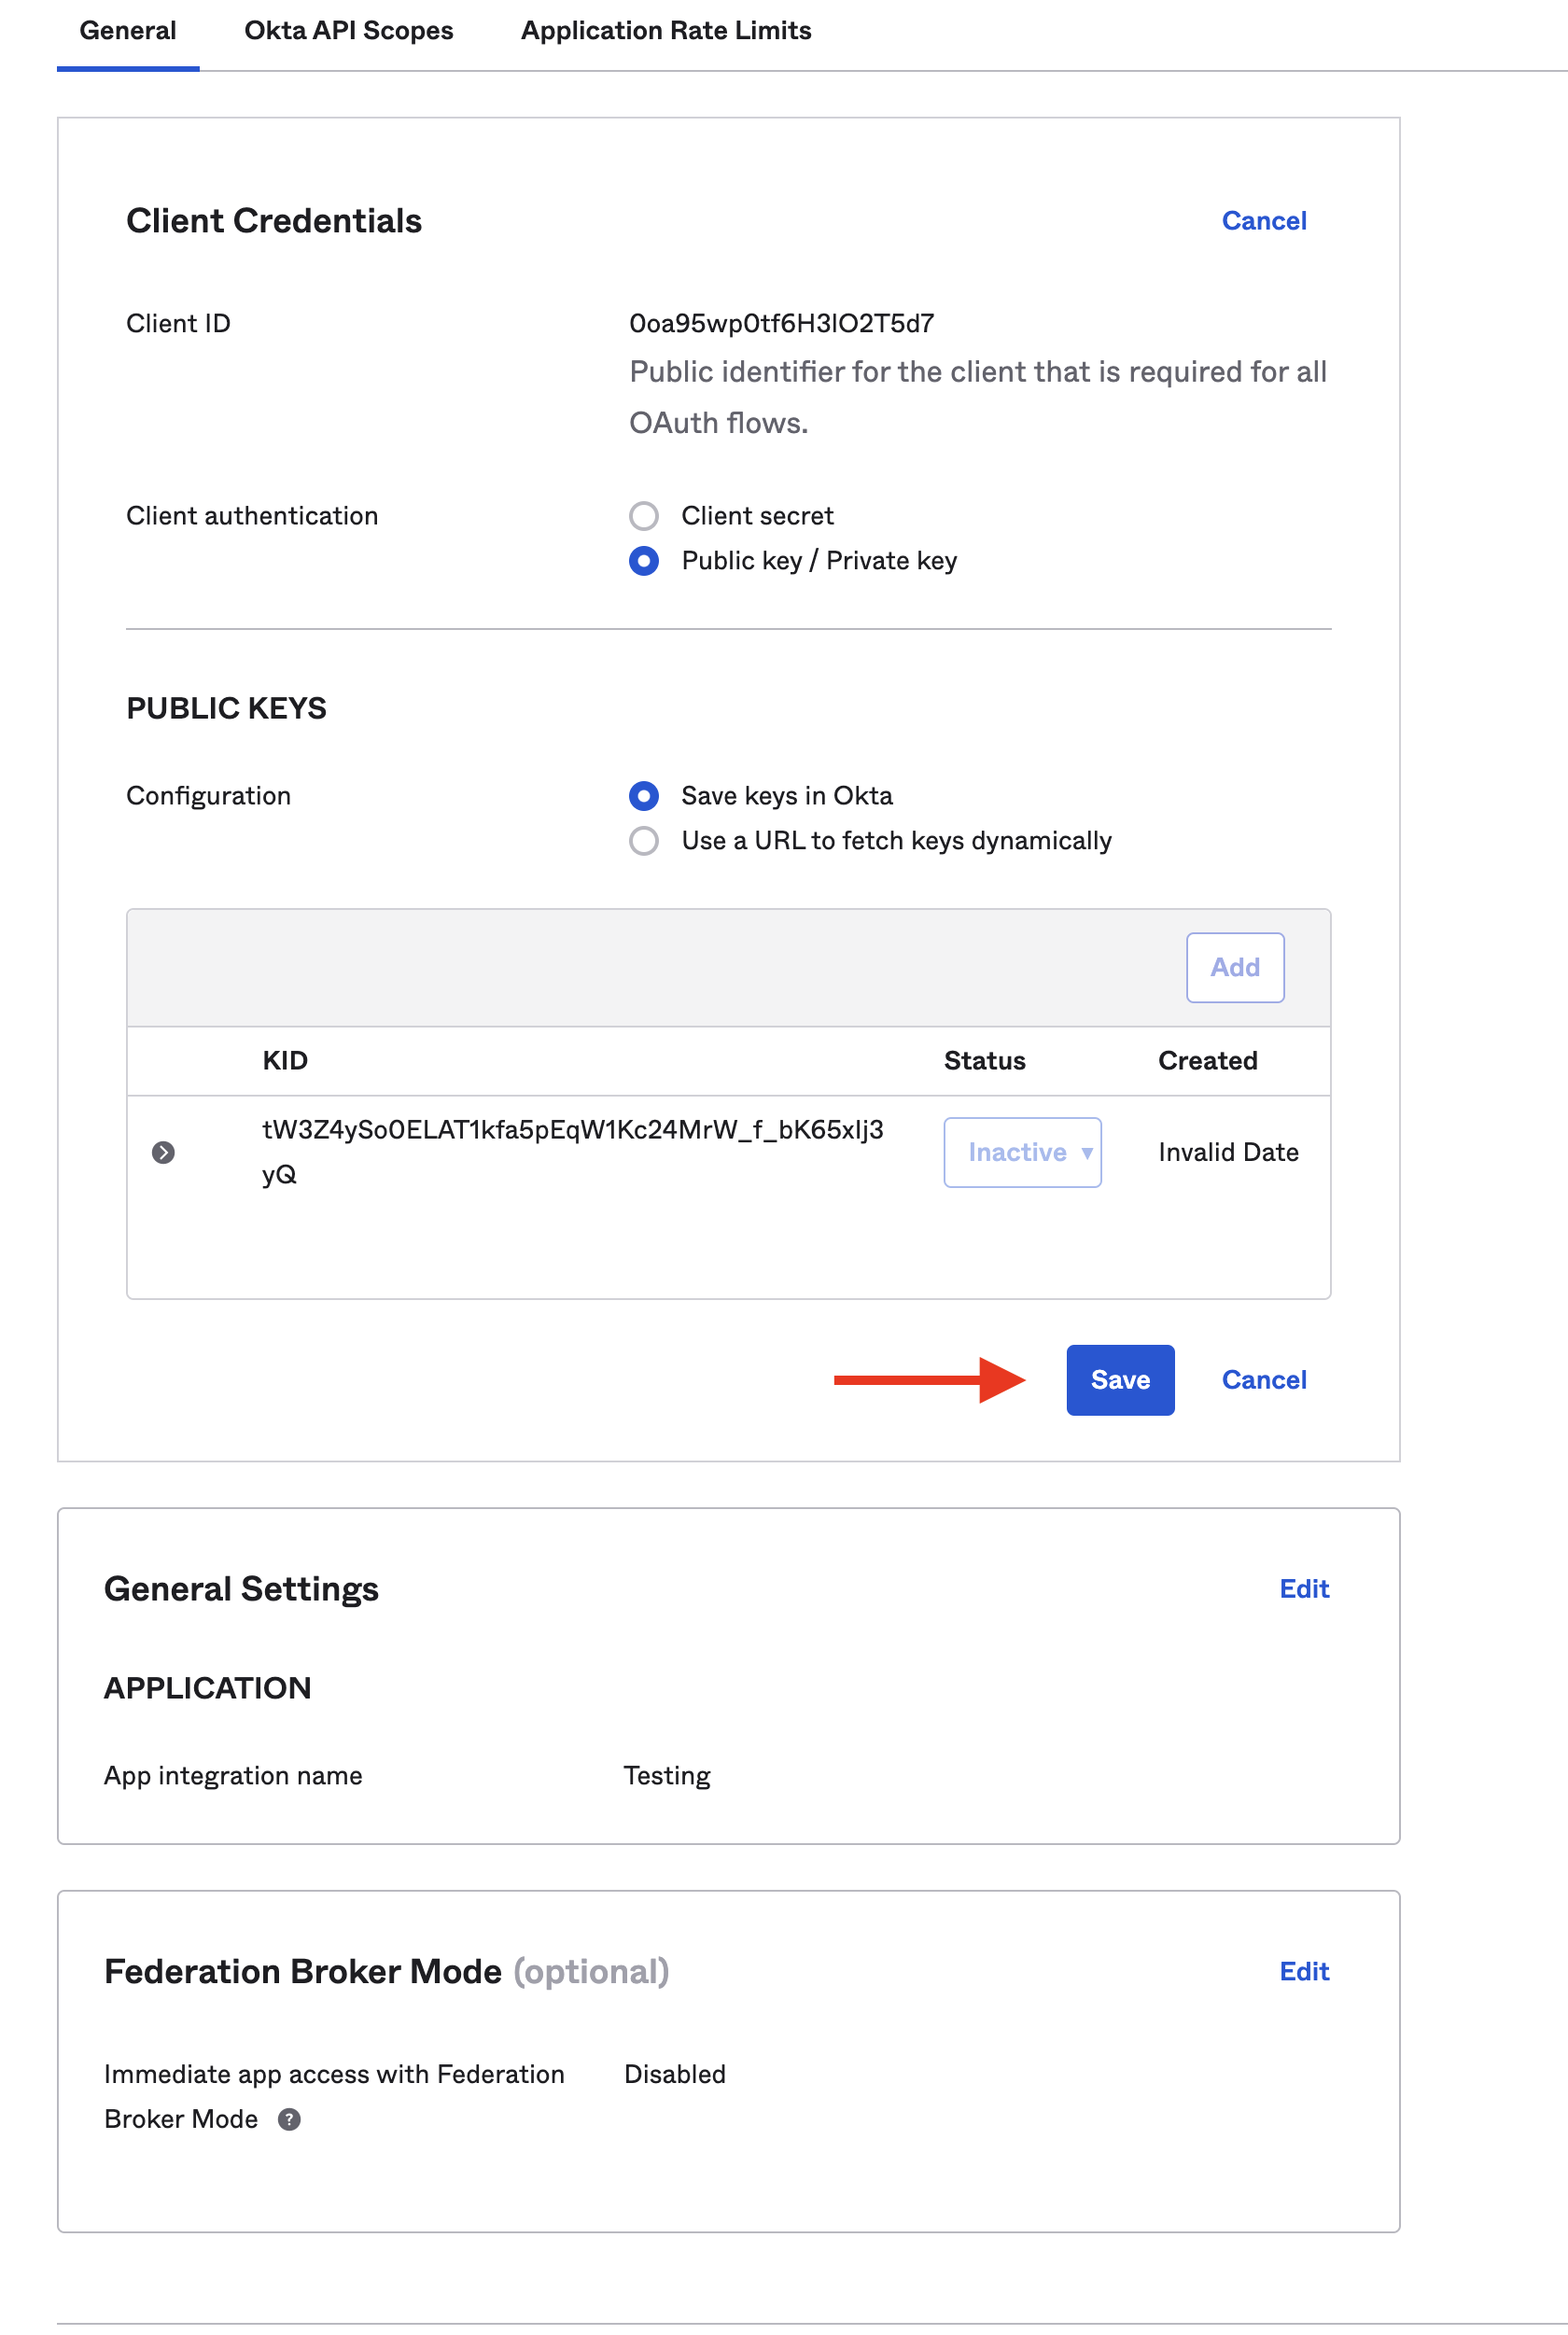Choose Use a URL to fetch keys dynamically
This screenshot has width=1568, height=2335.
click(x=644, y=841)
